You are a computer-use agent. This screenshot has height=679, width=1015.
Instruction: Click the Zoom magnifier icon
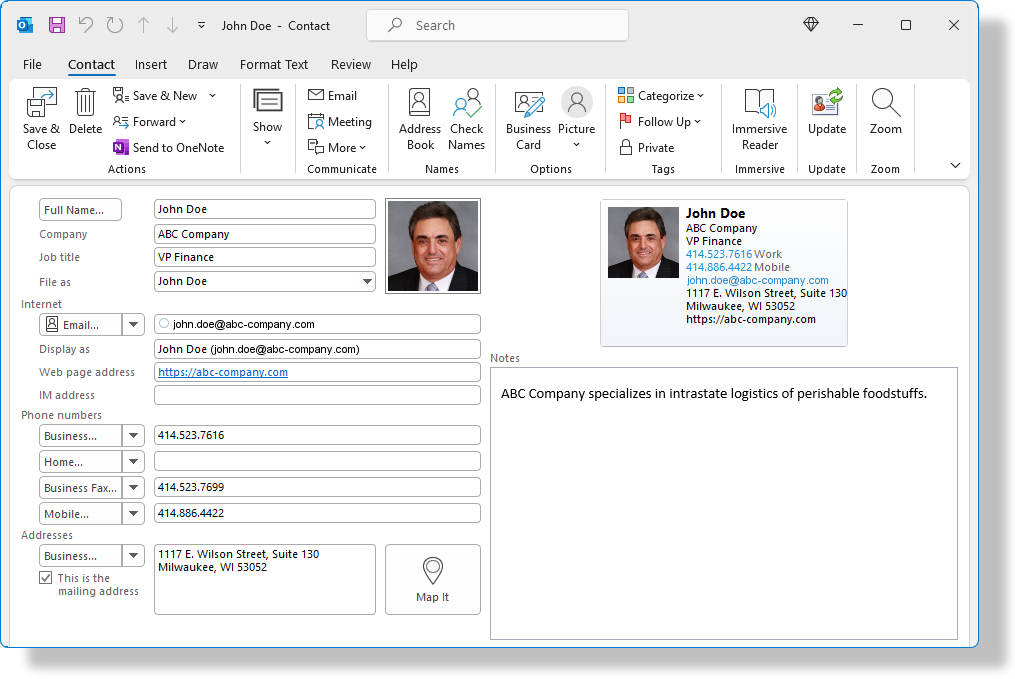click(885, 112)
